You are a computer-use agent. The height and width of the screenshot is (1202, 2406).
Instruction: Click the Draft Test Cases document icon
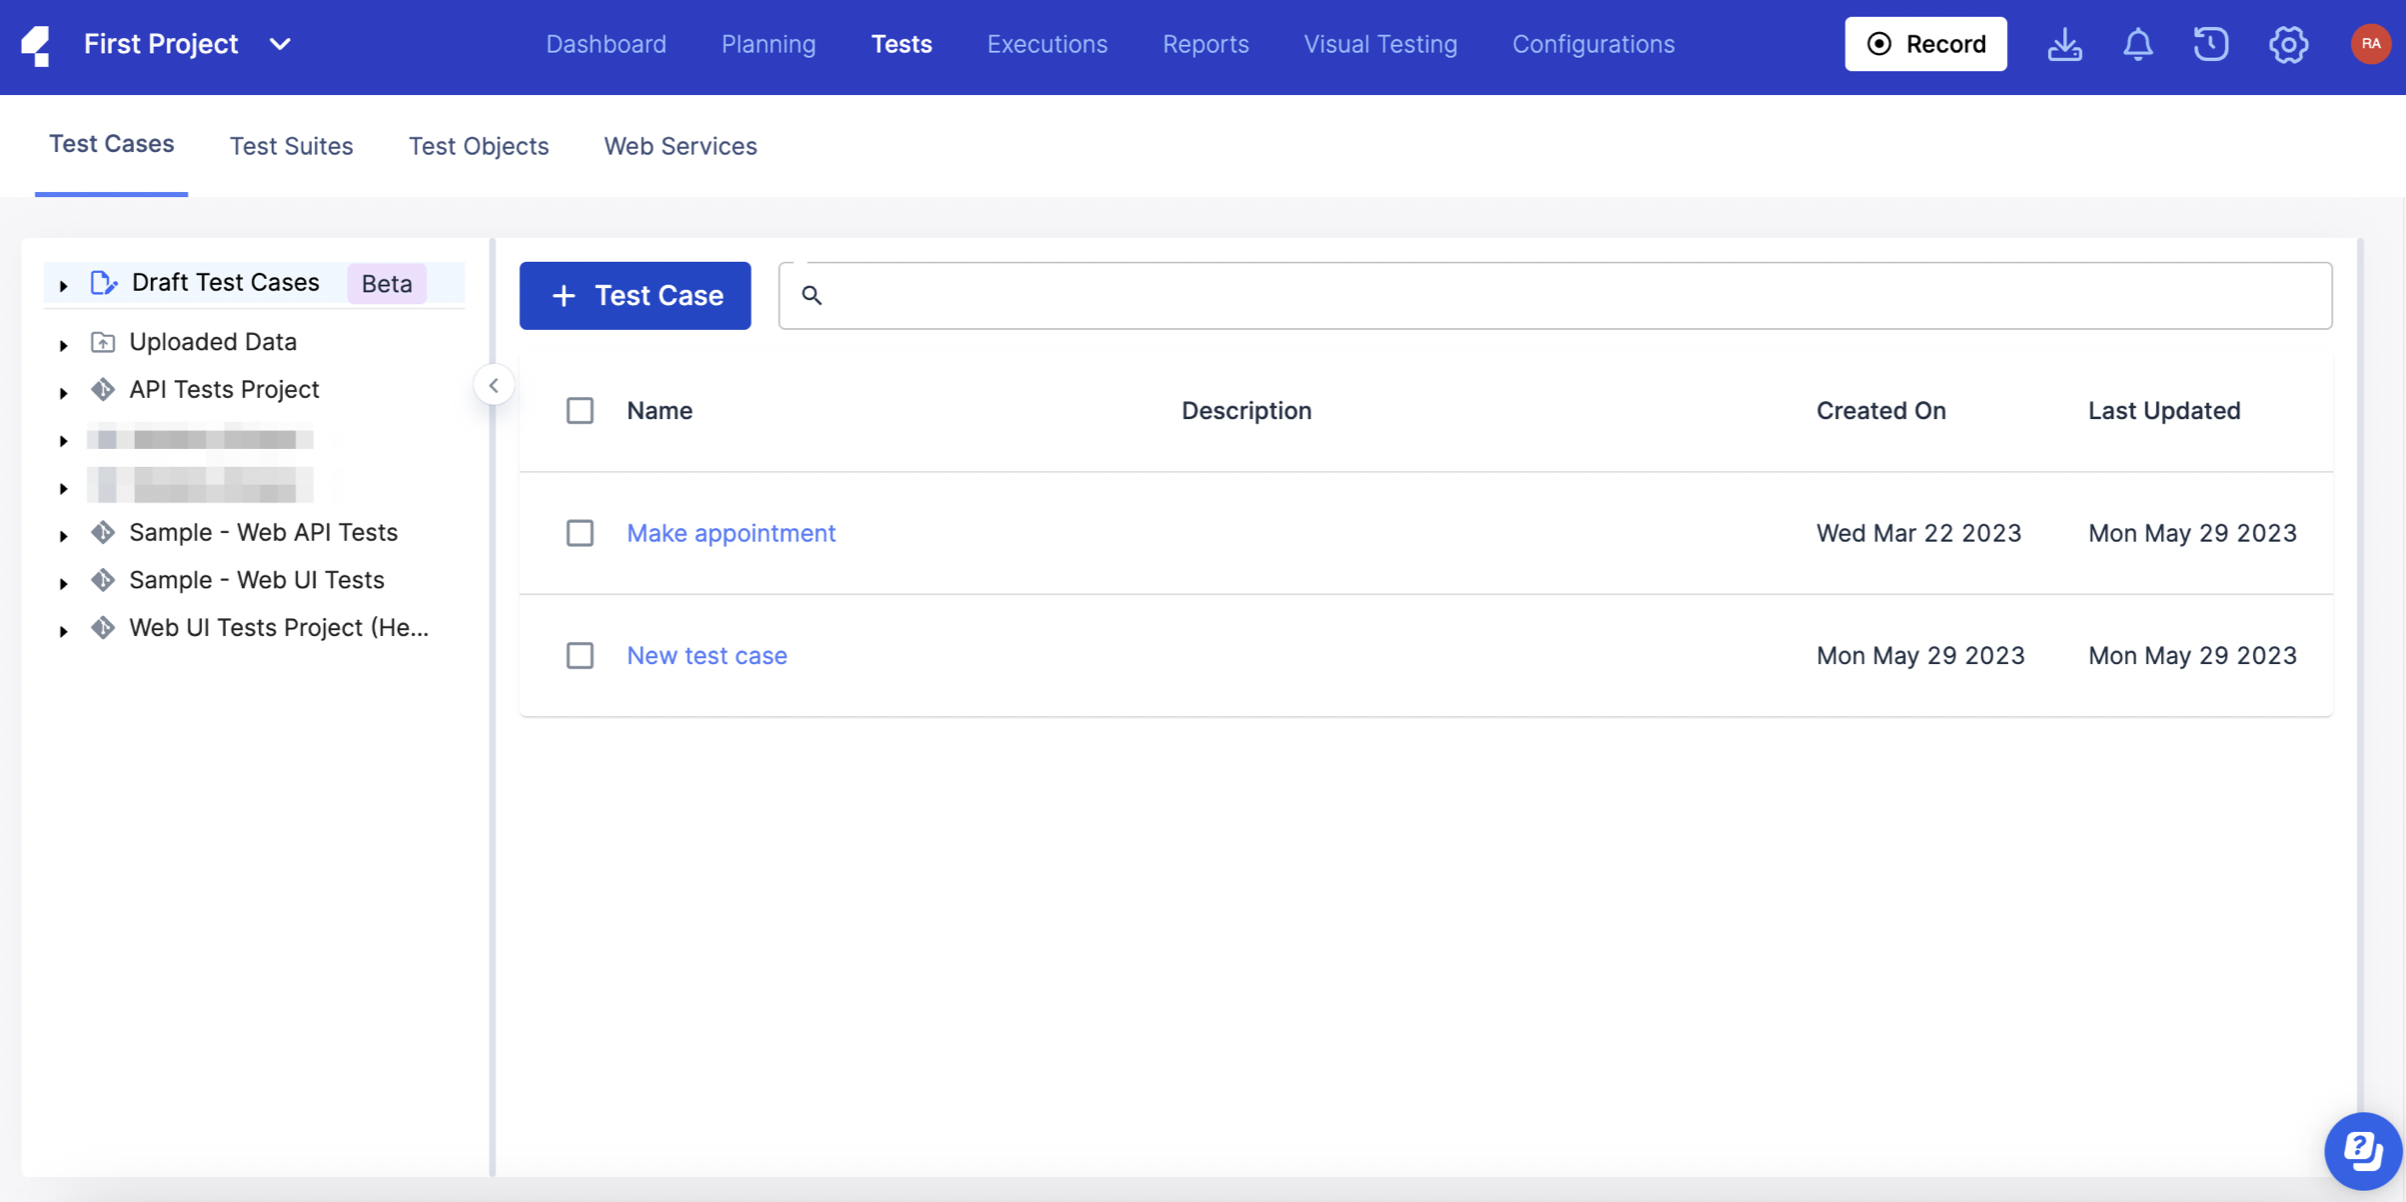pos(104,283)
